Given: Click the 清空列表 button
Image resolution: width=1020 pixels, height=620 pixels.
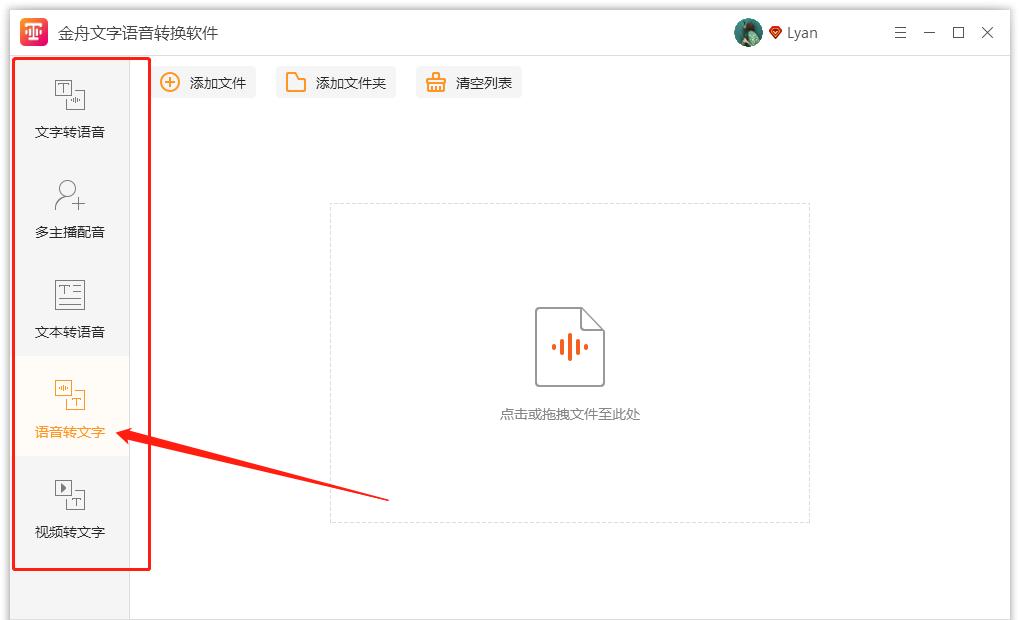Looking at the screenshot, I should (468, 82).
